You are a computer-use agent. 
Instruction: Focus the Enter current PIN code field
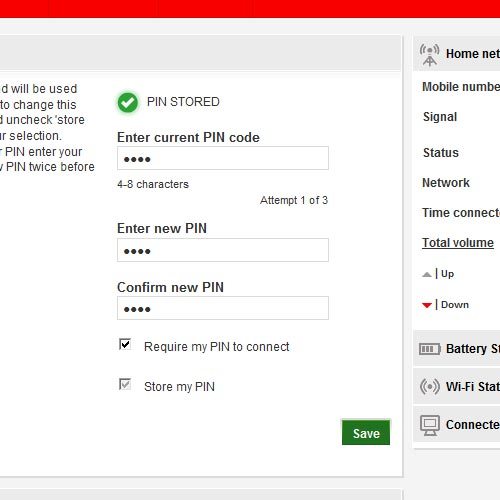click(x=223, y=158)
